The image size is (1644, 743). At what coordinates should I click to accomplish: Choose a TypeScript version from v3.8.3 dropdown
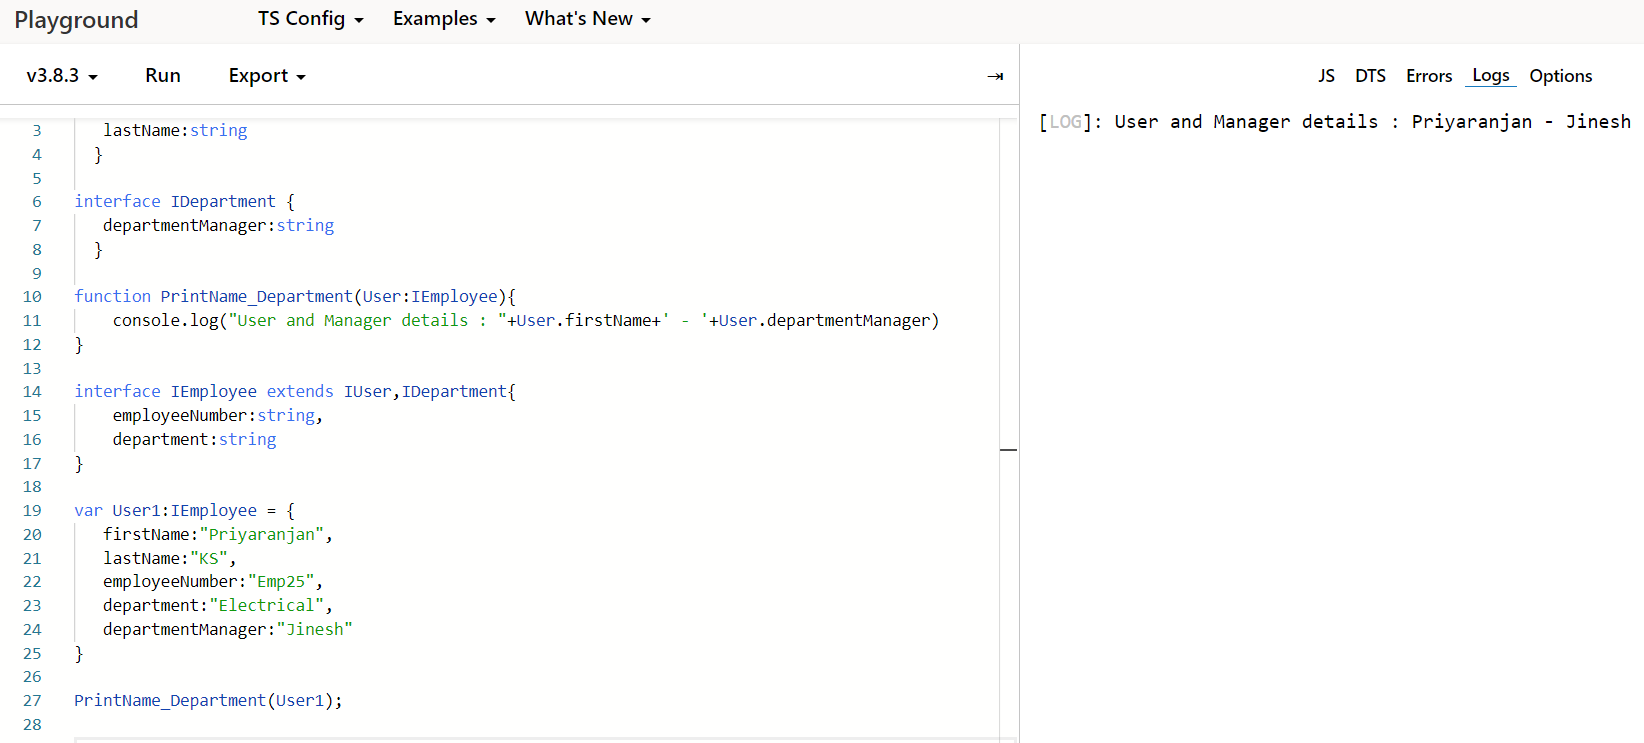[x=62, y=76]
